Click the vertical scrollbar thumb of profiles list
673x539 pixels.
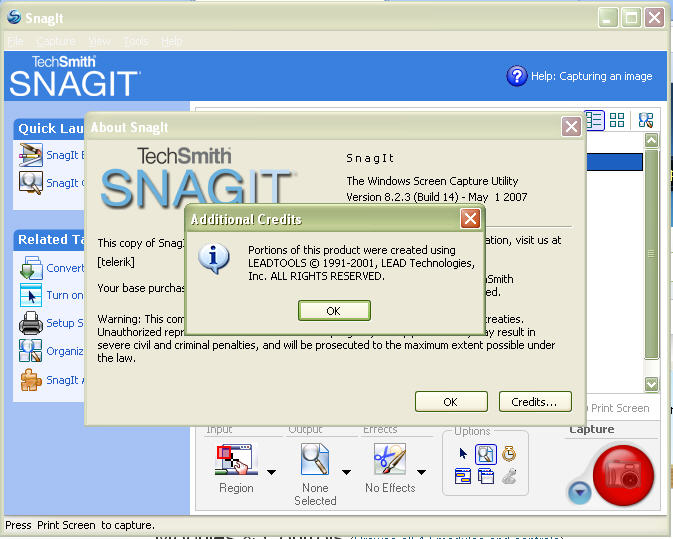[651, 254]
